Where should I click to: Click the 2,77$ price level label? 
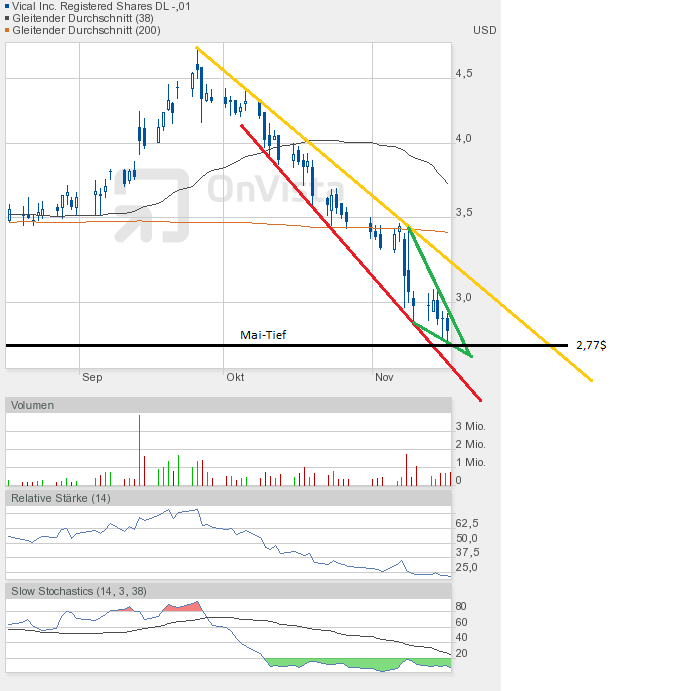click(591, 345)
